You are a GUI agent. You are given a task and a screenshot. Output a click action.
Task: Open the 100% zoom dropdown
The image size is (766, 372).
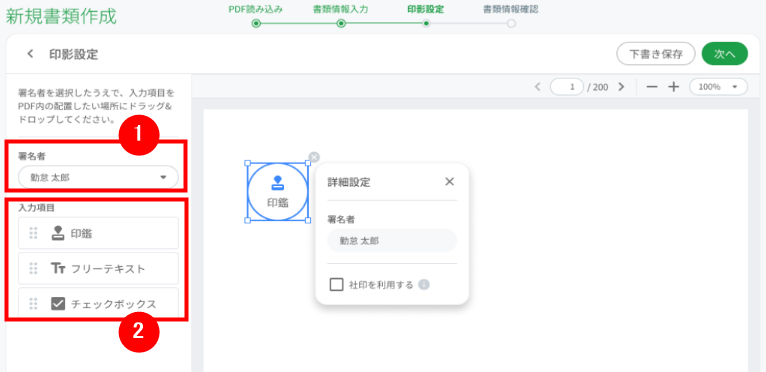(x=718, y=87)
